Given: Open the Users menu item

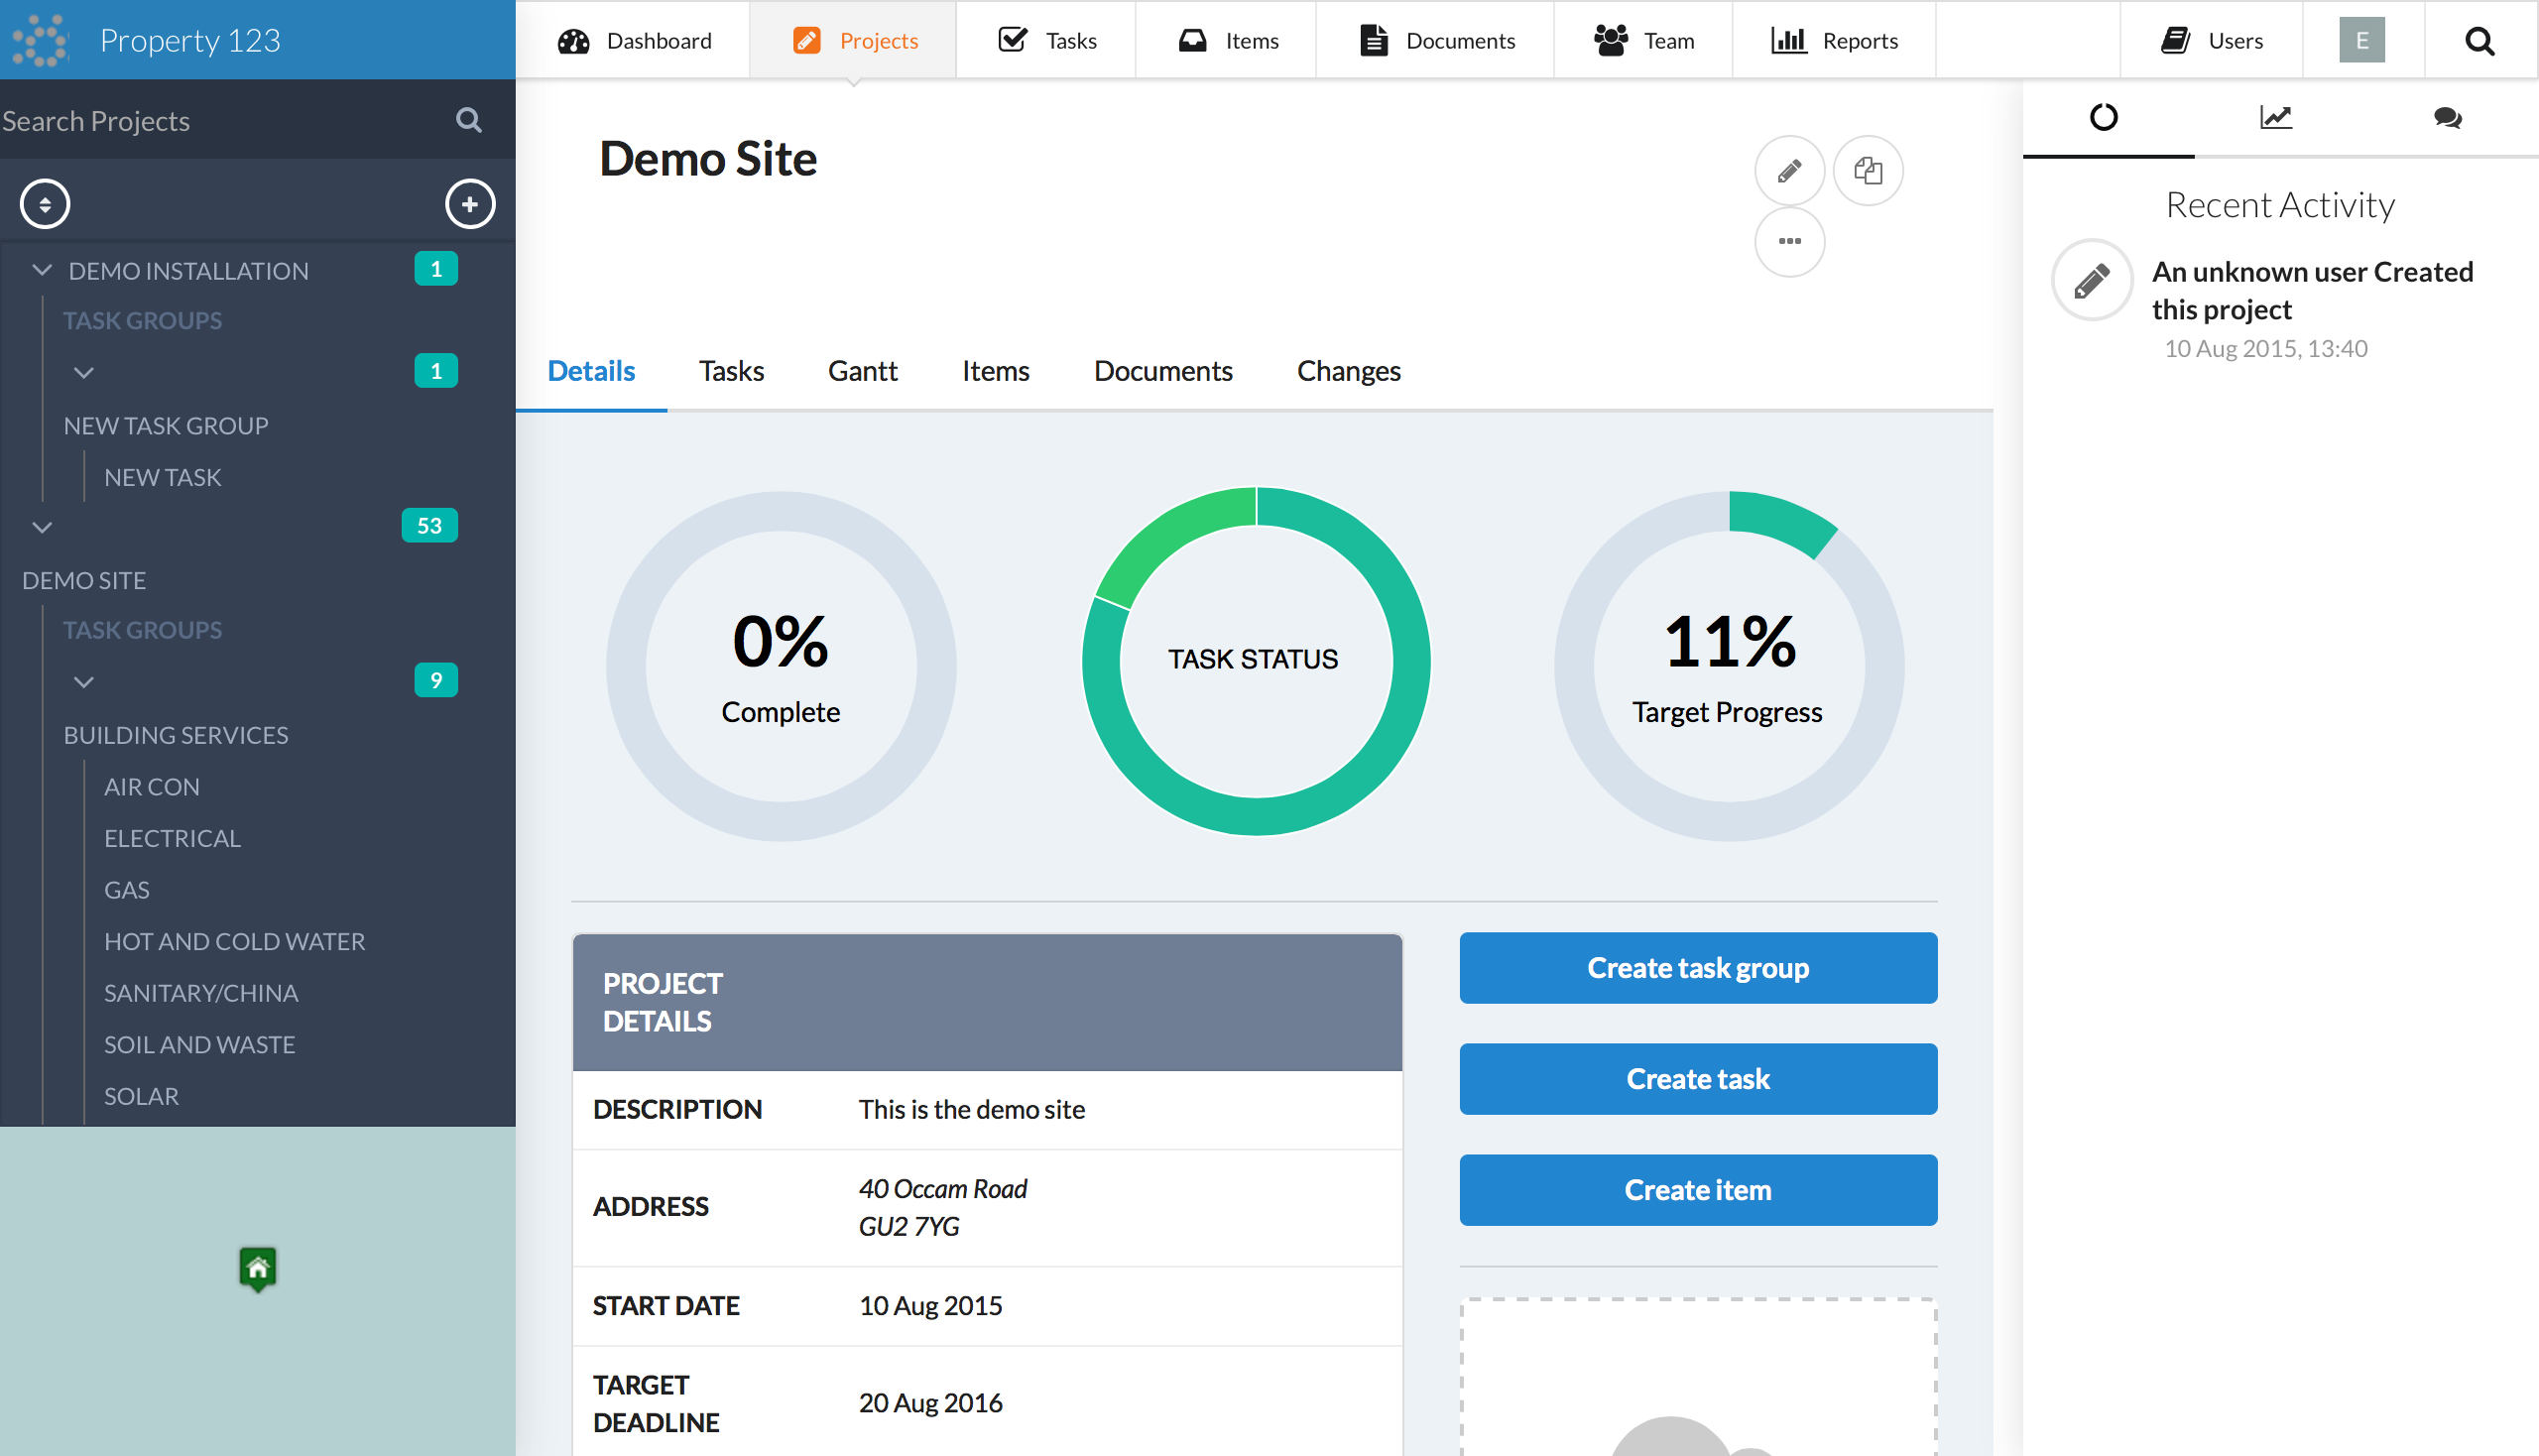Looking at the screenshot, I should 2212,40.
